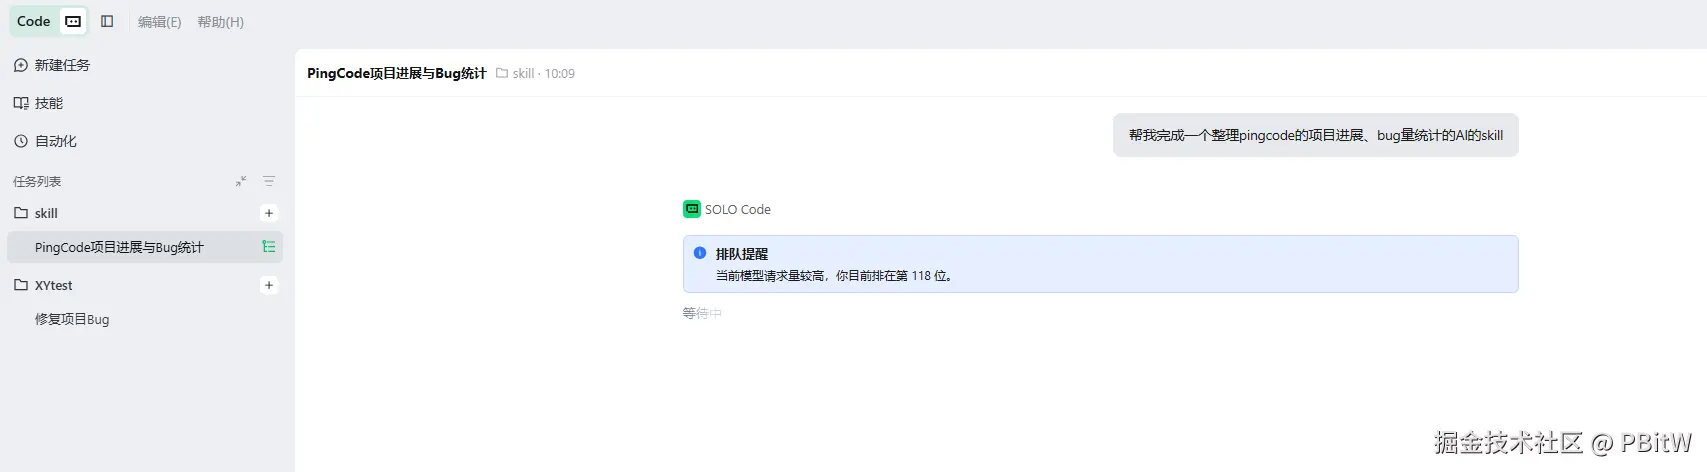Click the 任务列表 section label

pyautogui.click(x=37, y=181)
